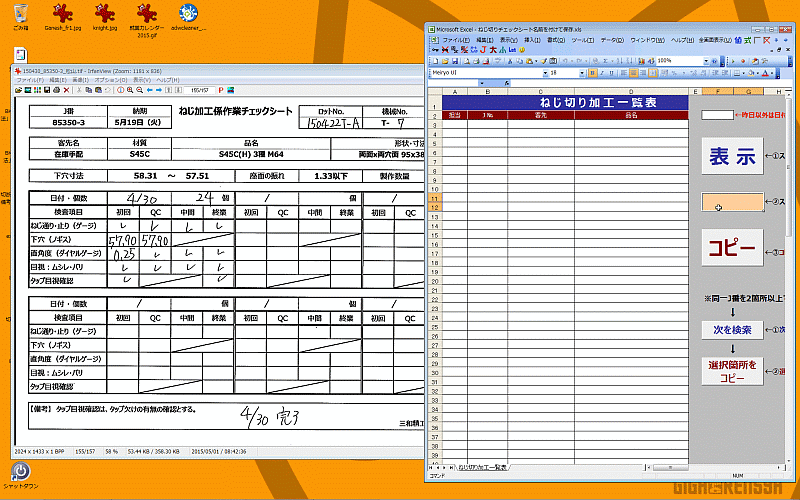
Task: Click the New workbook icon in Excel
Action: (x=436, y=61)
